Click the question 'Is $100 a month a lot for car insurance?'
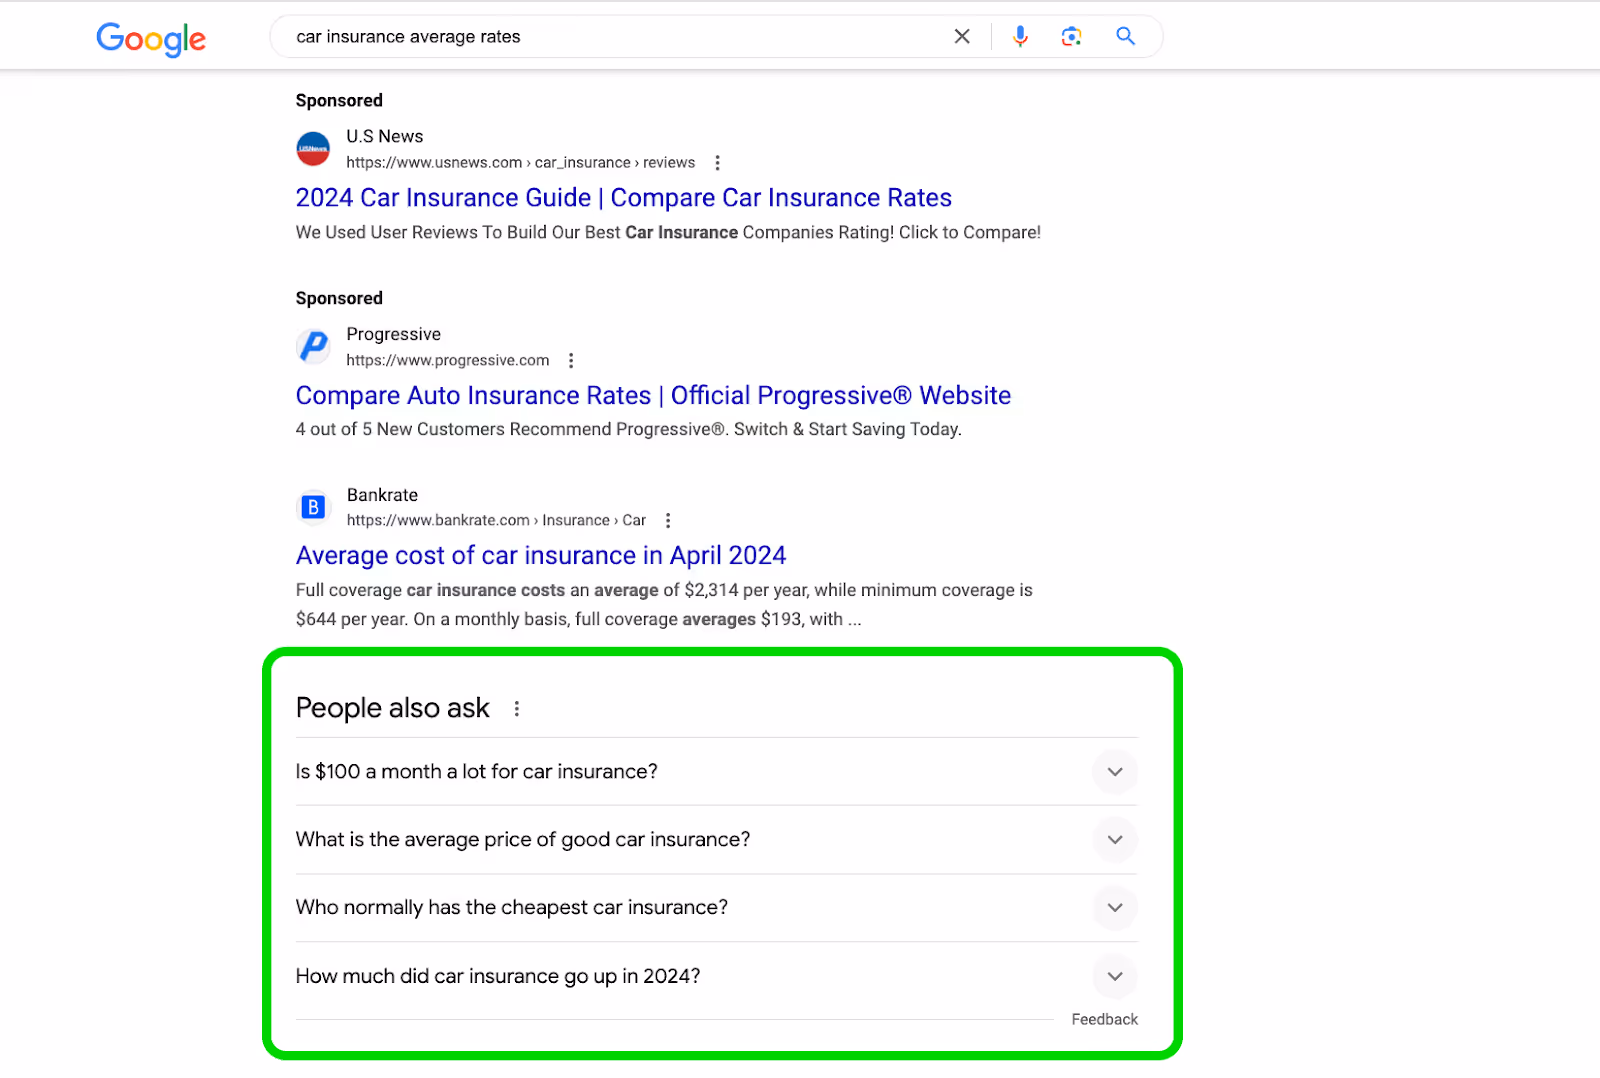 pos(477,772)
